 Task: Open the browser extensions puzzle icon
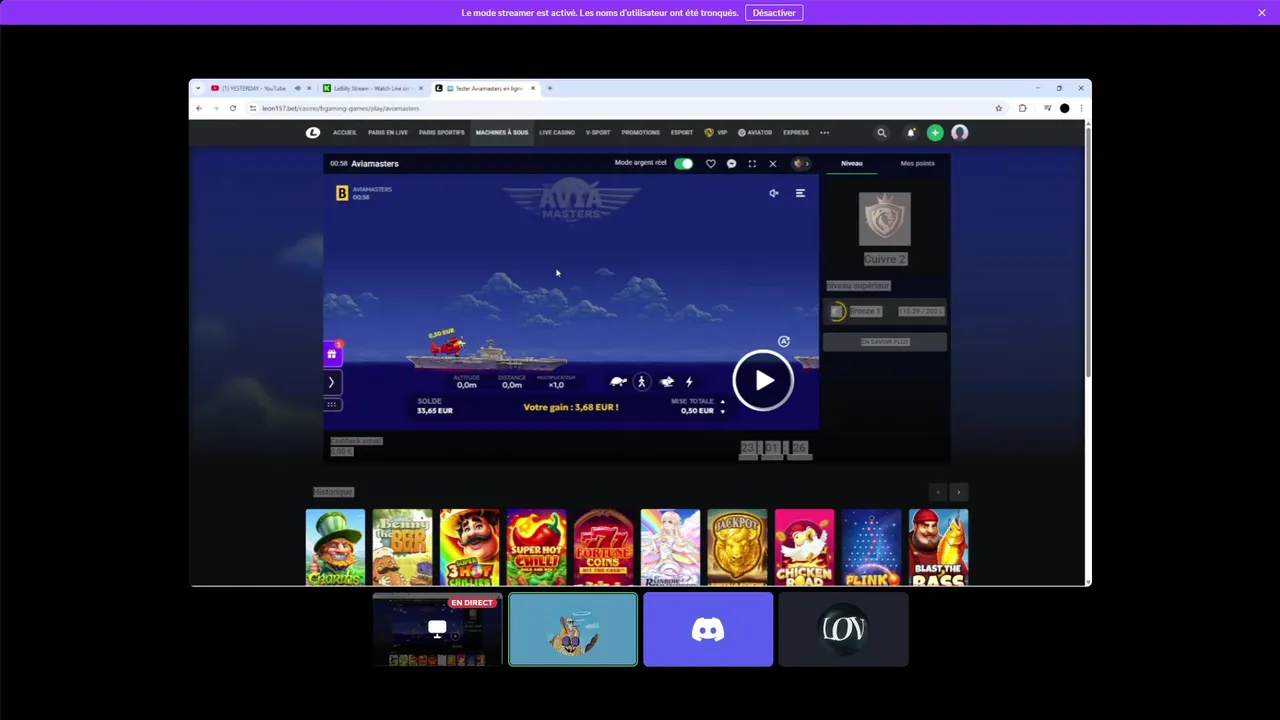1022,108
